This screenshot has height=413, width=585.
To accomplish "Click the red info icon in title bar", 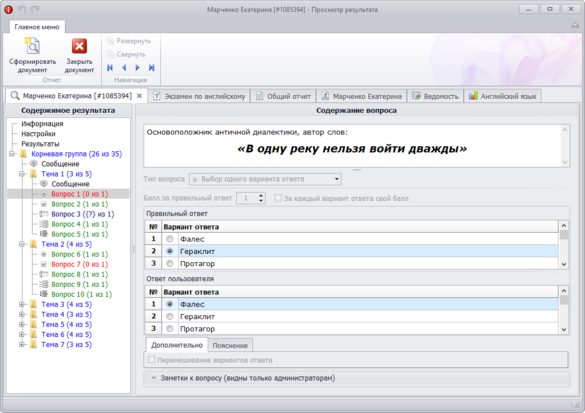I will 8,10.
